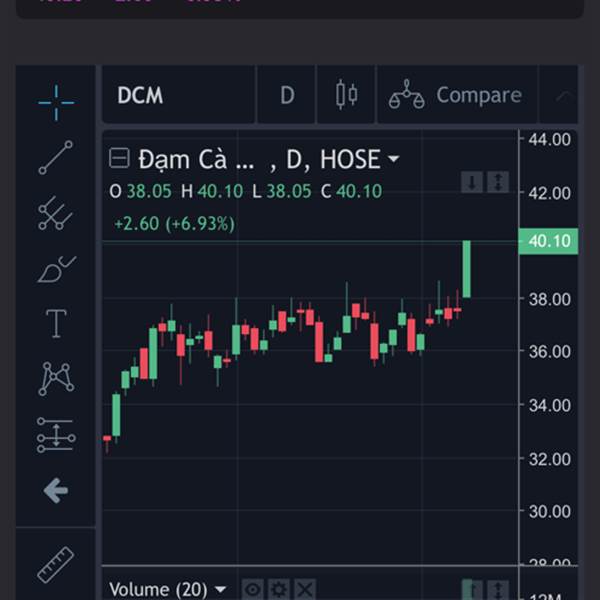
Task: Click the 38.00 price axis label
Action: pos(549,299)
